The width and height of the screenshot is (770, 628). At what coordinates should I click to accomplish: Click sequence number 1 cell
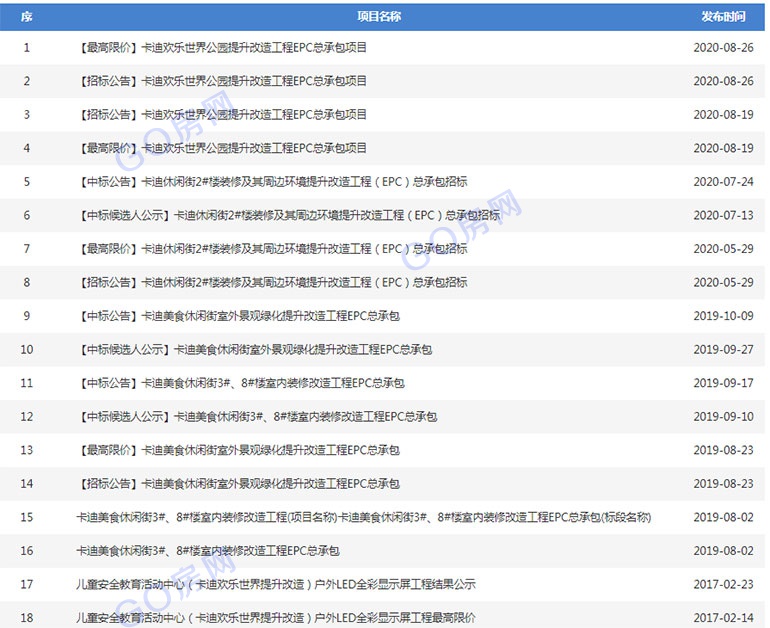pos(27,48)
